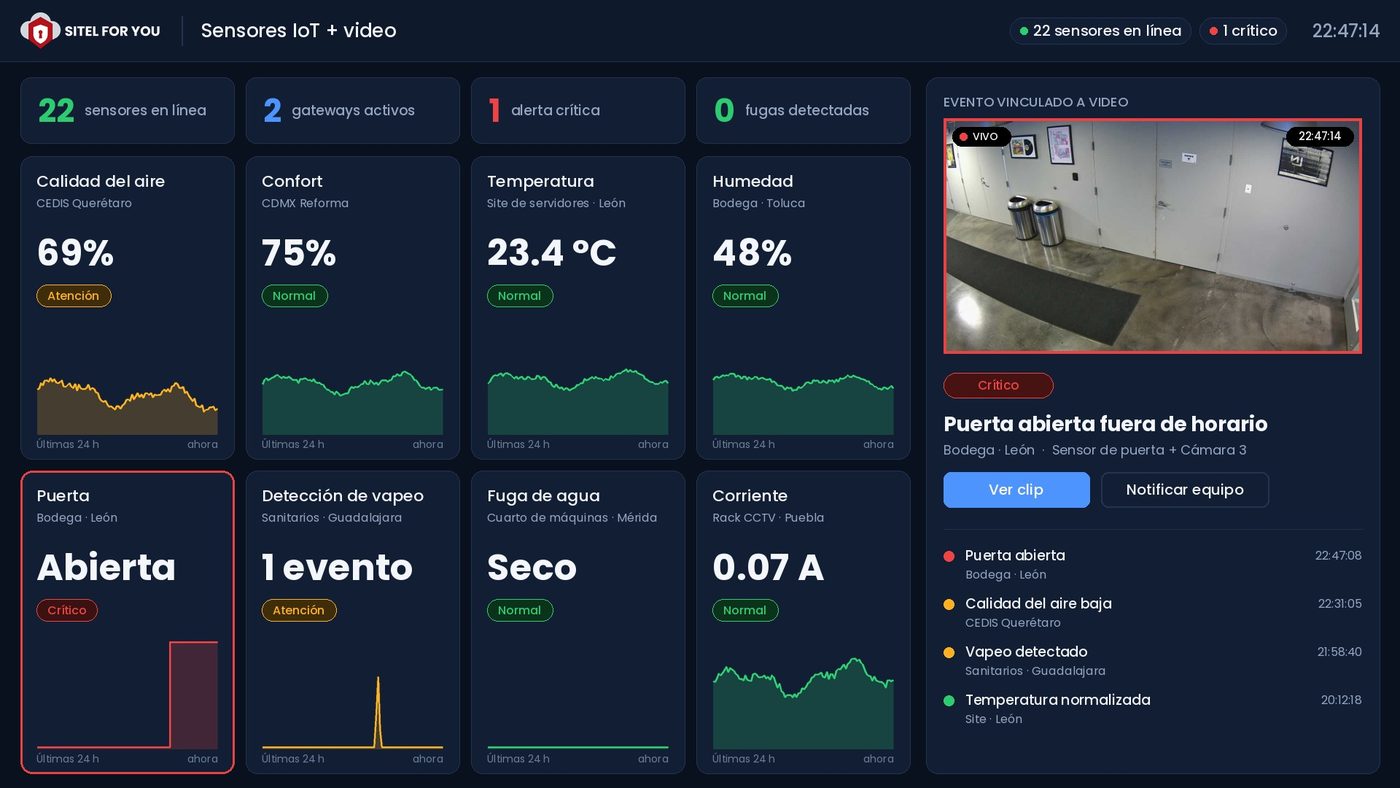Click the Temperatura 24-hour trend chart
Viewport: 1400px width, 788px height.
click(x=578, y=402)
